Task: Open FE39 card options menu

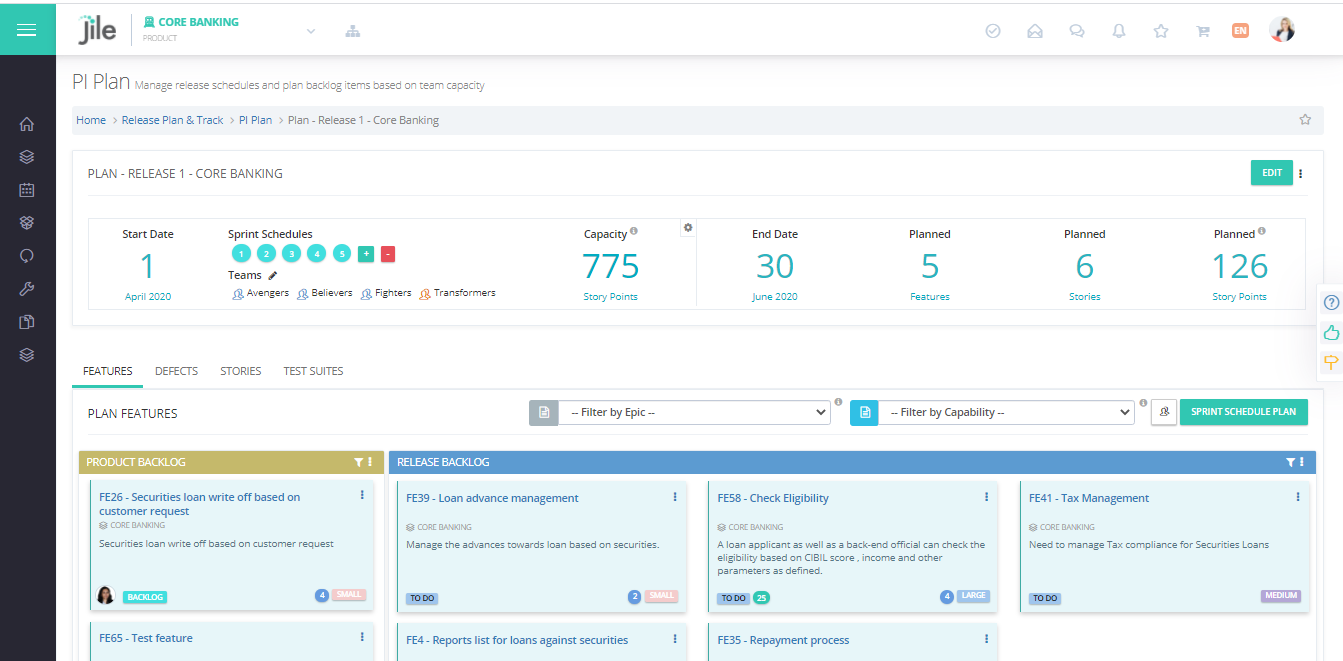Action: pos(675,497)
